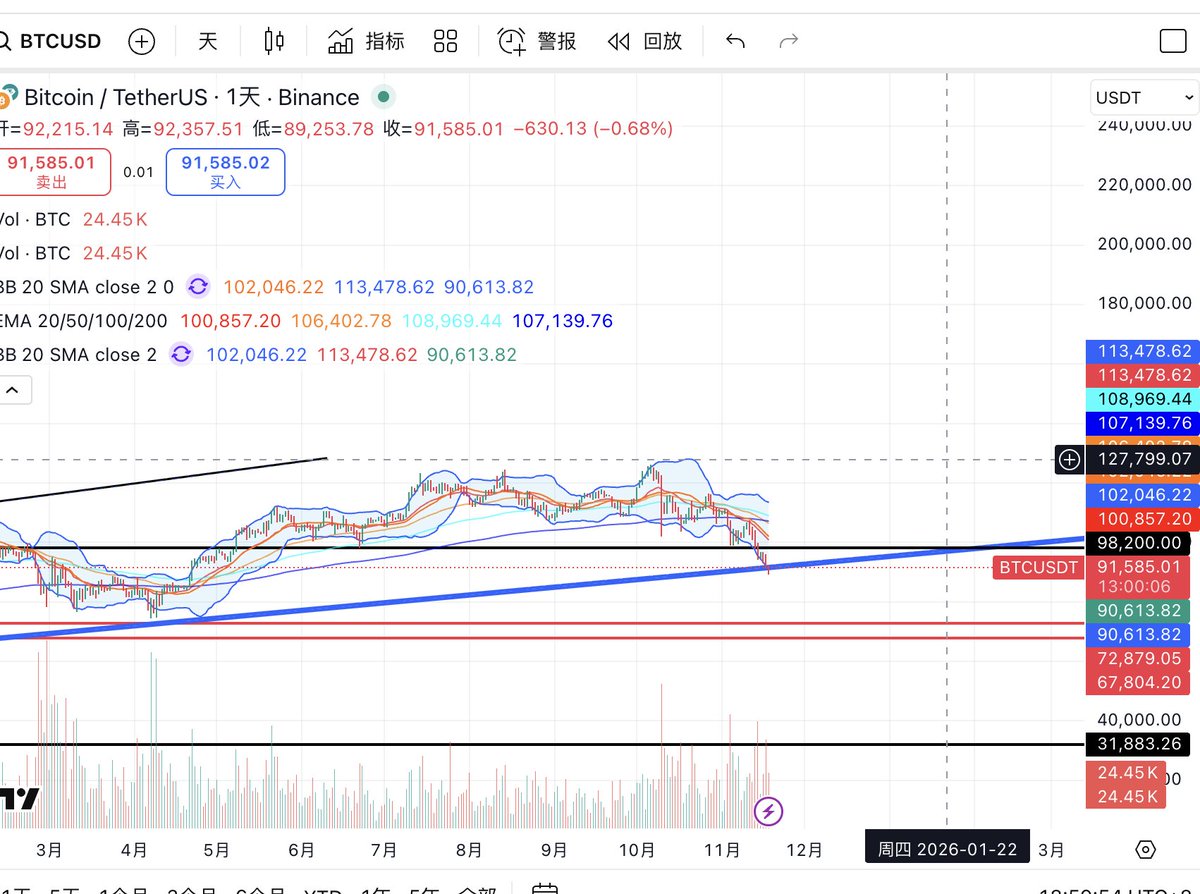The height and width of the screenshot is (894, 1200).
Task: Open the candlestick chart style menu
Action: tap(274, 41)
